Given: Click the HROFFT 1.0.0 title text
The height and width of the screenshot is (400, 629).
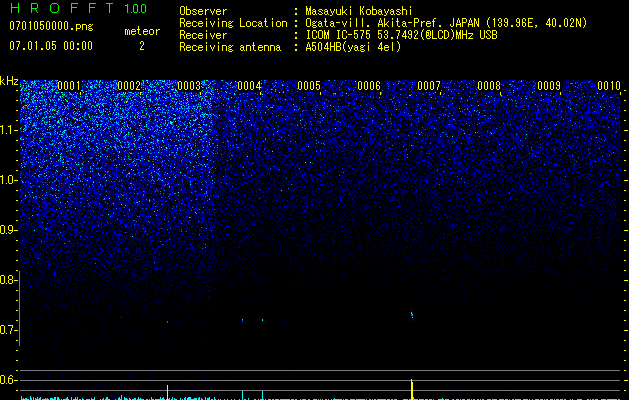Looking at the screenshot, I should [78, 8].
